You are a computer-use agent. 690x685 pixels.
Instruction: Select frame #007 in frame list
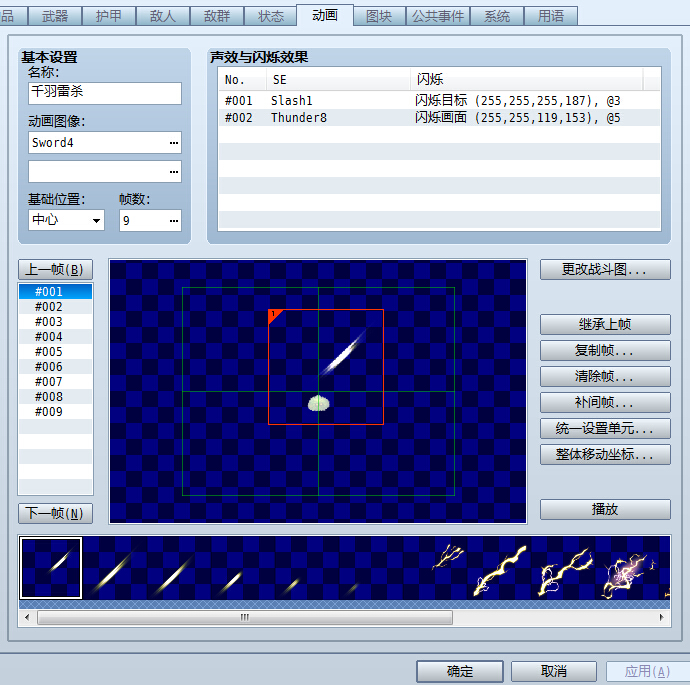coord(55,381)
